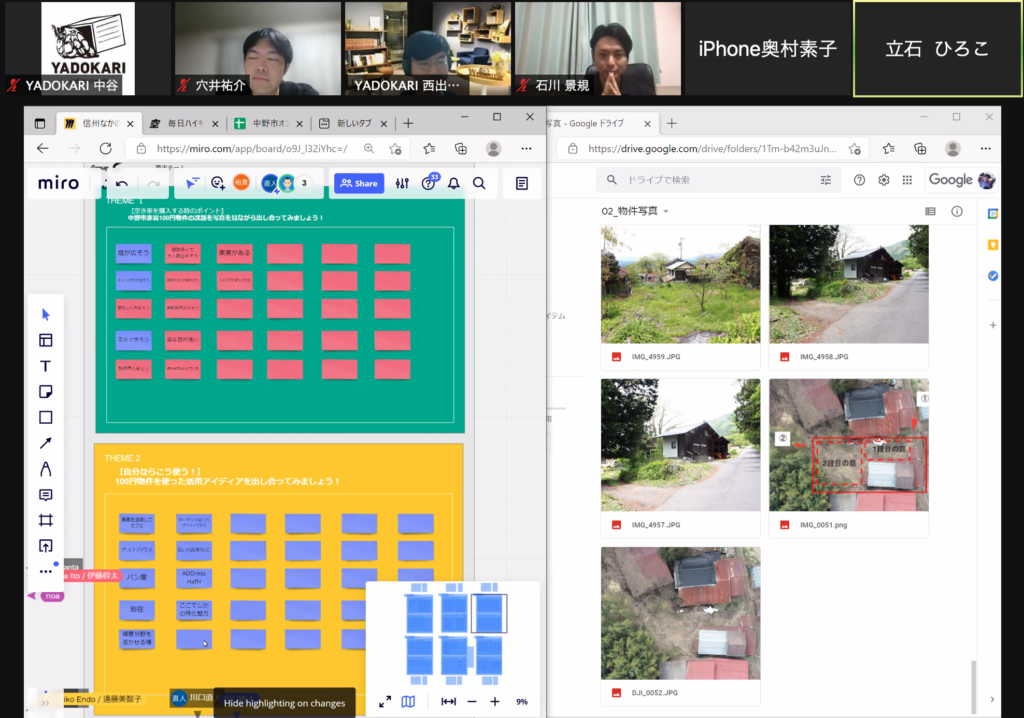Screen dimensions: 1024x718
Task: Open Miro help icon with badge
Action: click(x=429, y=183)
